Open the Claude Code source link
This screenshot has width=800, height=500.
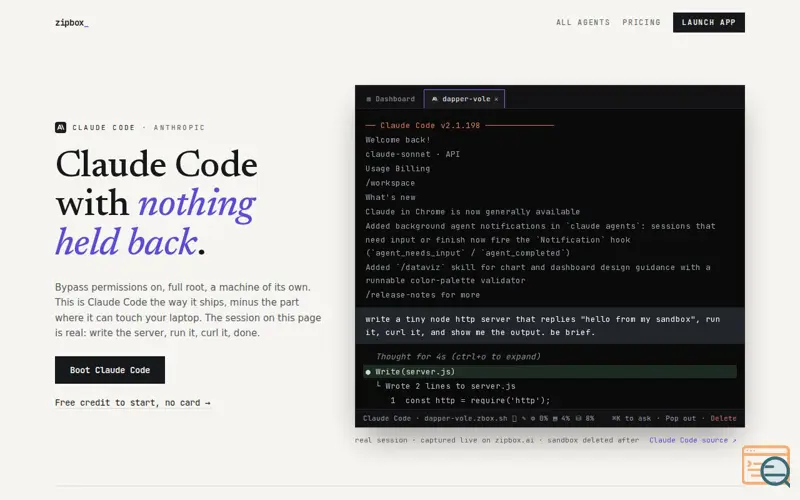tap(692, 440)
